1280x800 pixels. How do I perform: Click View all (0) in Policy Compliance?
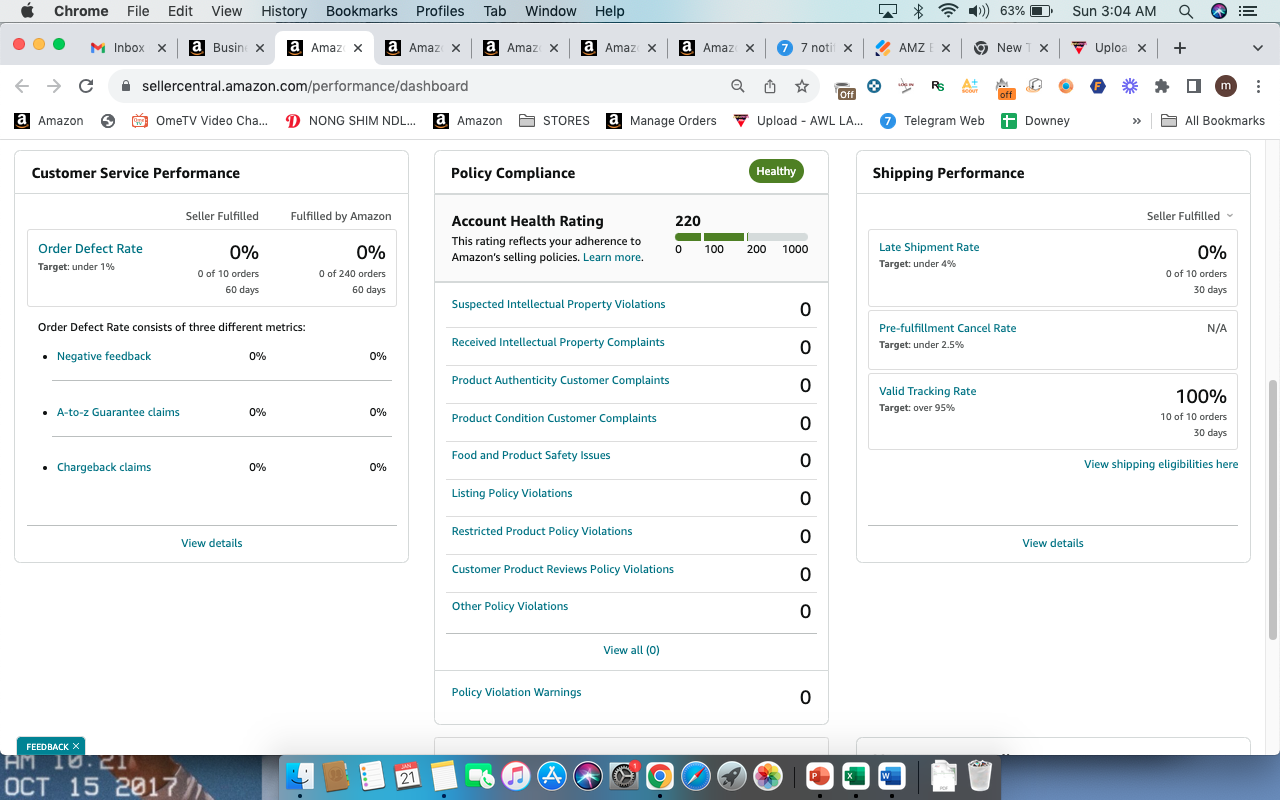631,650
